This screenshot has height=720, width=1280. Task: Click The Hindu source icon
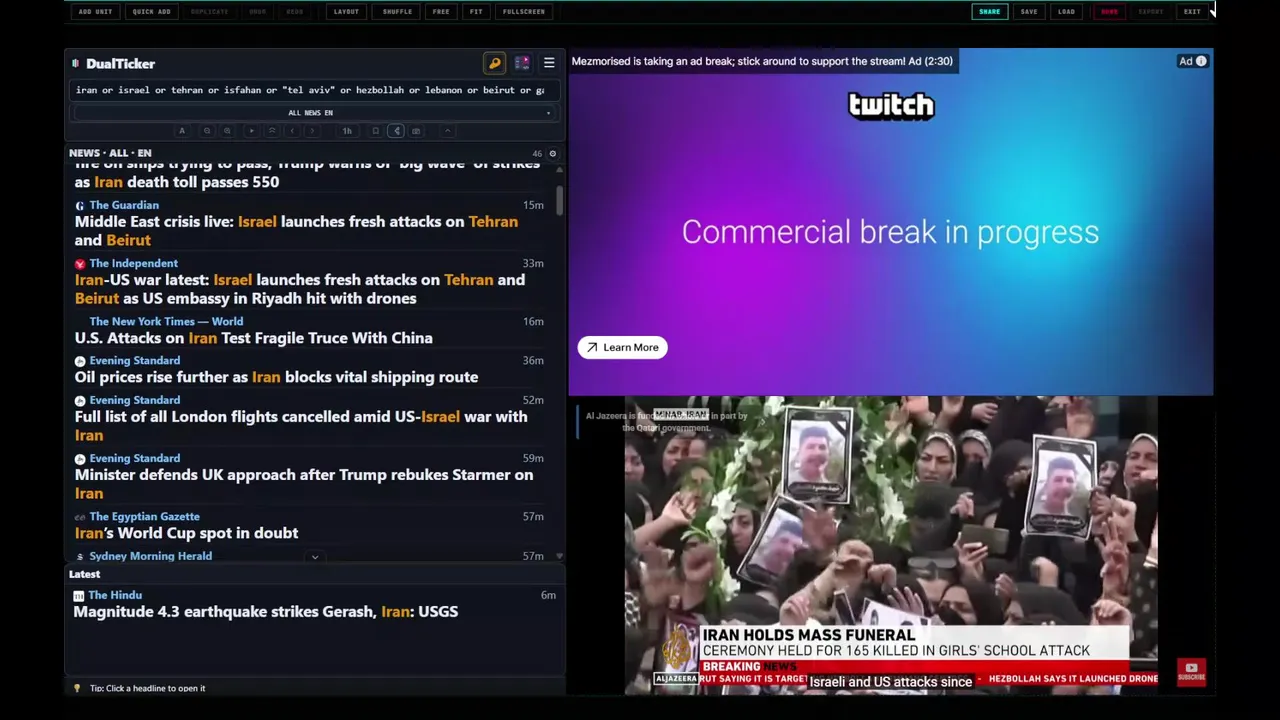79,596
